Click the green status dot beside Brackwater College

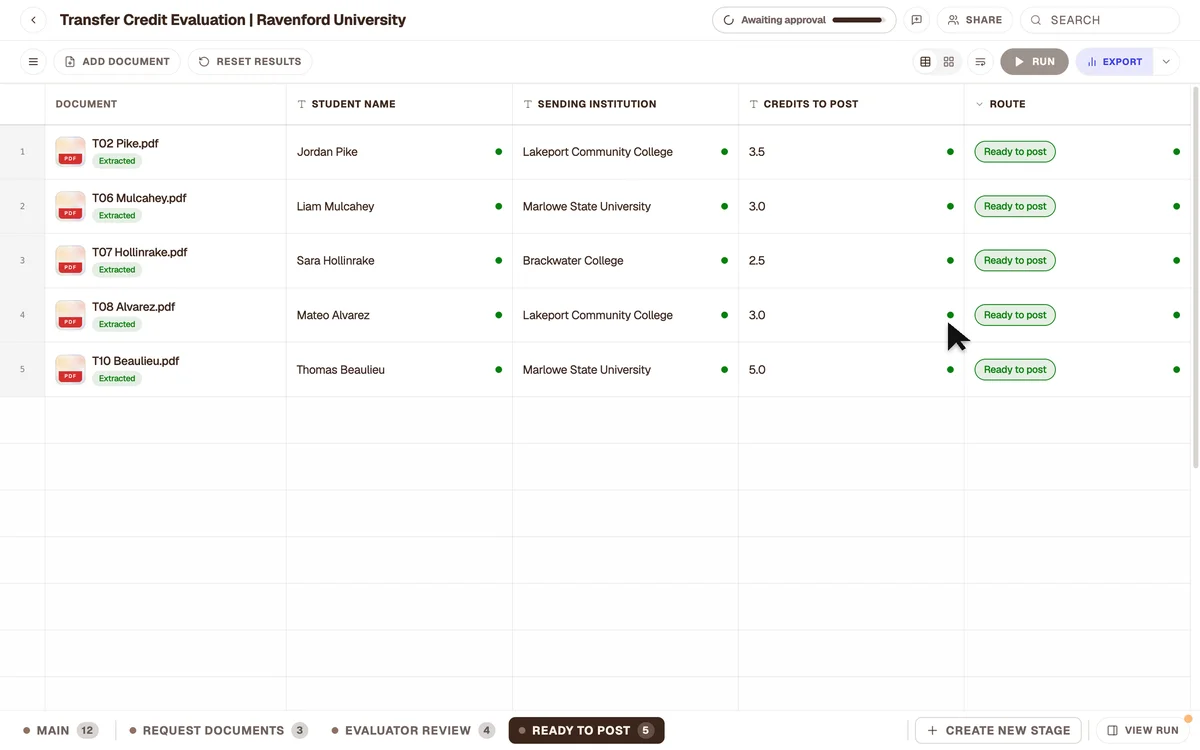(x=724, y=261)
